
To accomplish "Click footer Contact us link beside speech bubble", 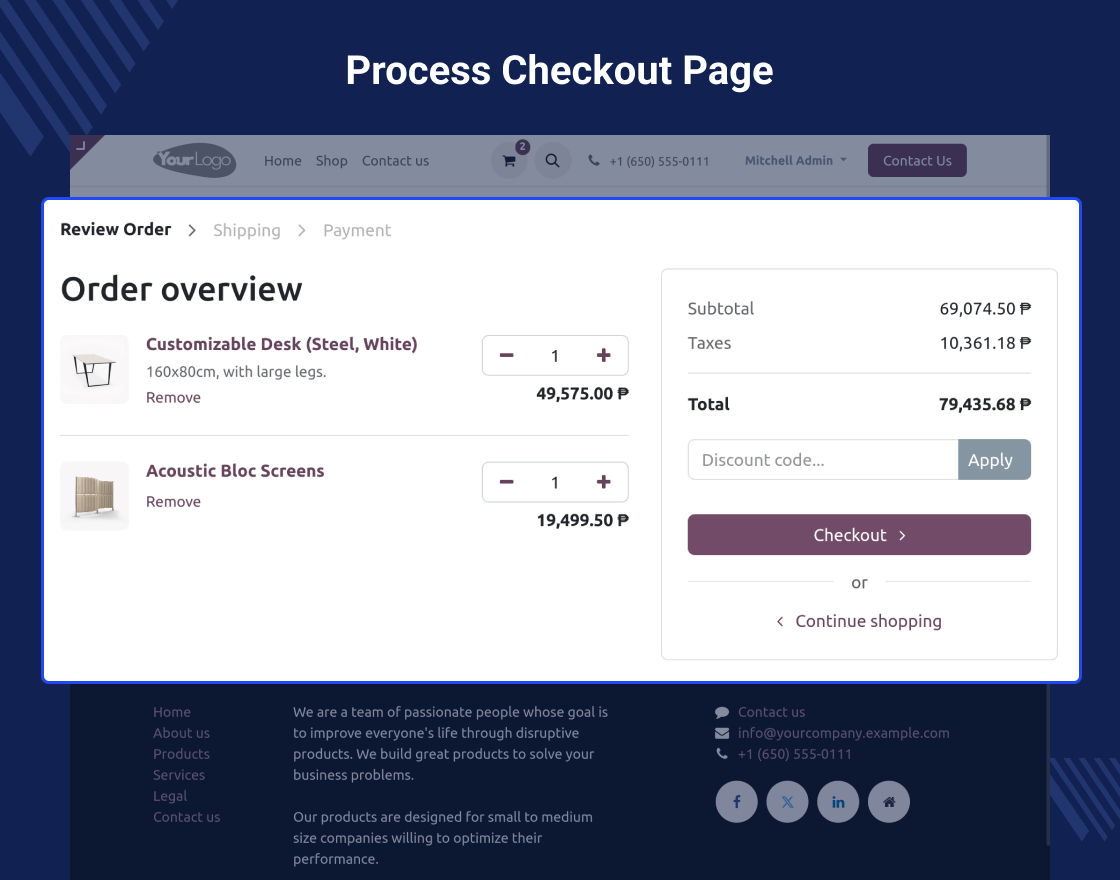I will pyautogui.click(x=771, y=712).
